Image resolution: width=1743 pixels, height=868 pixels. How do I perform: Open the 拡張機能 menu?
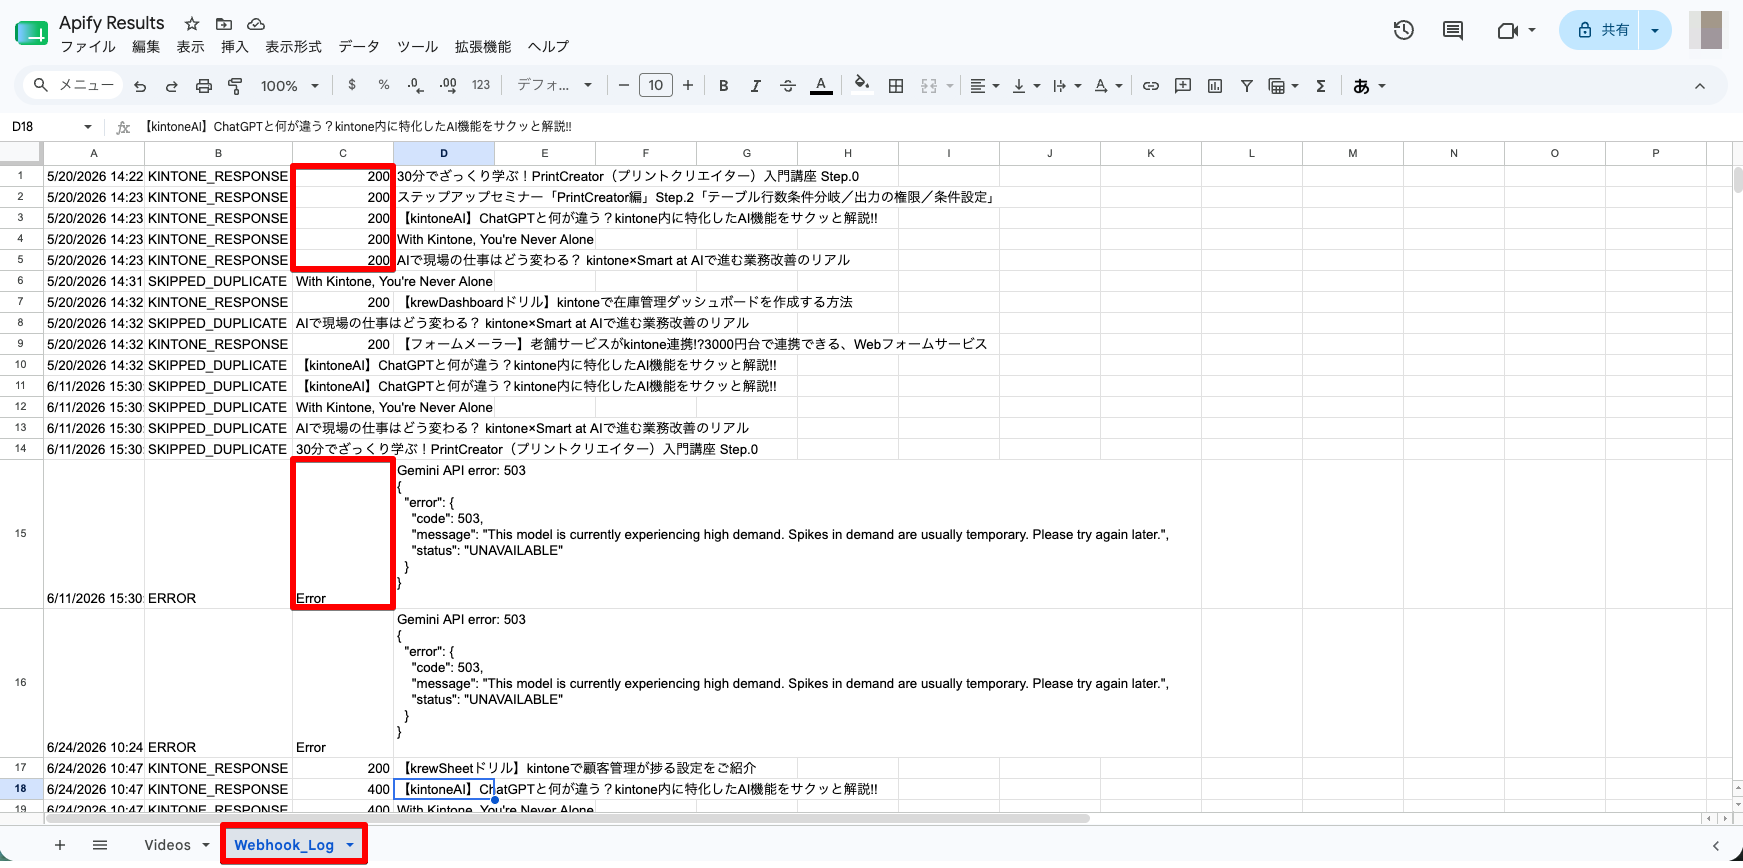click(483, 47)
